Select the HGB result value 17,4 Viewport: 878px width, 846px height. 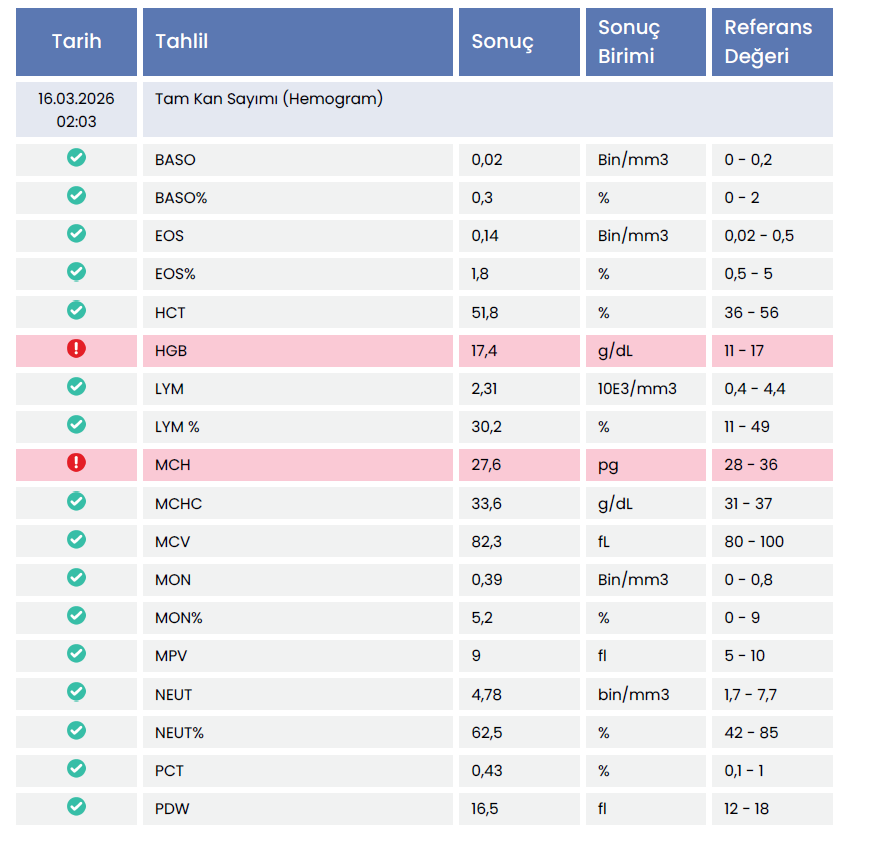click(485, 351)
